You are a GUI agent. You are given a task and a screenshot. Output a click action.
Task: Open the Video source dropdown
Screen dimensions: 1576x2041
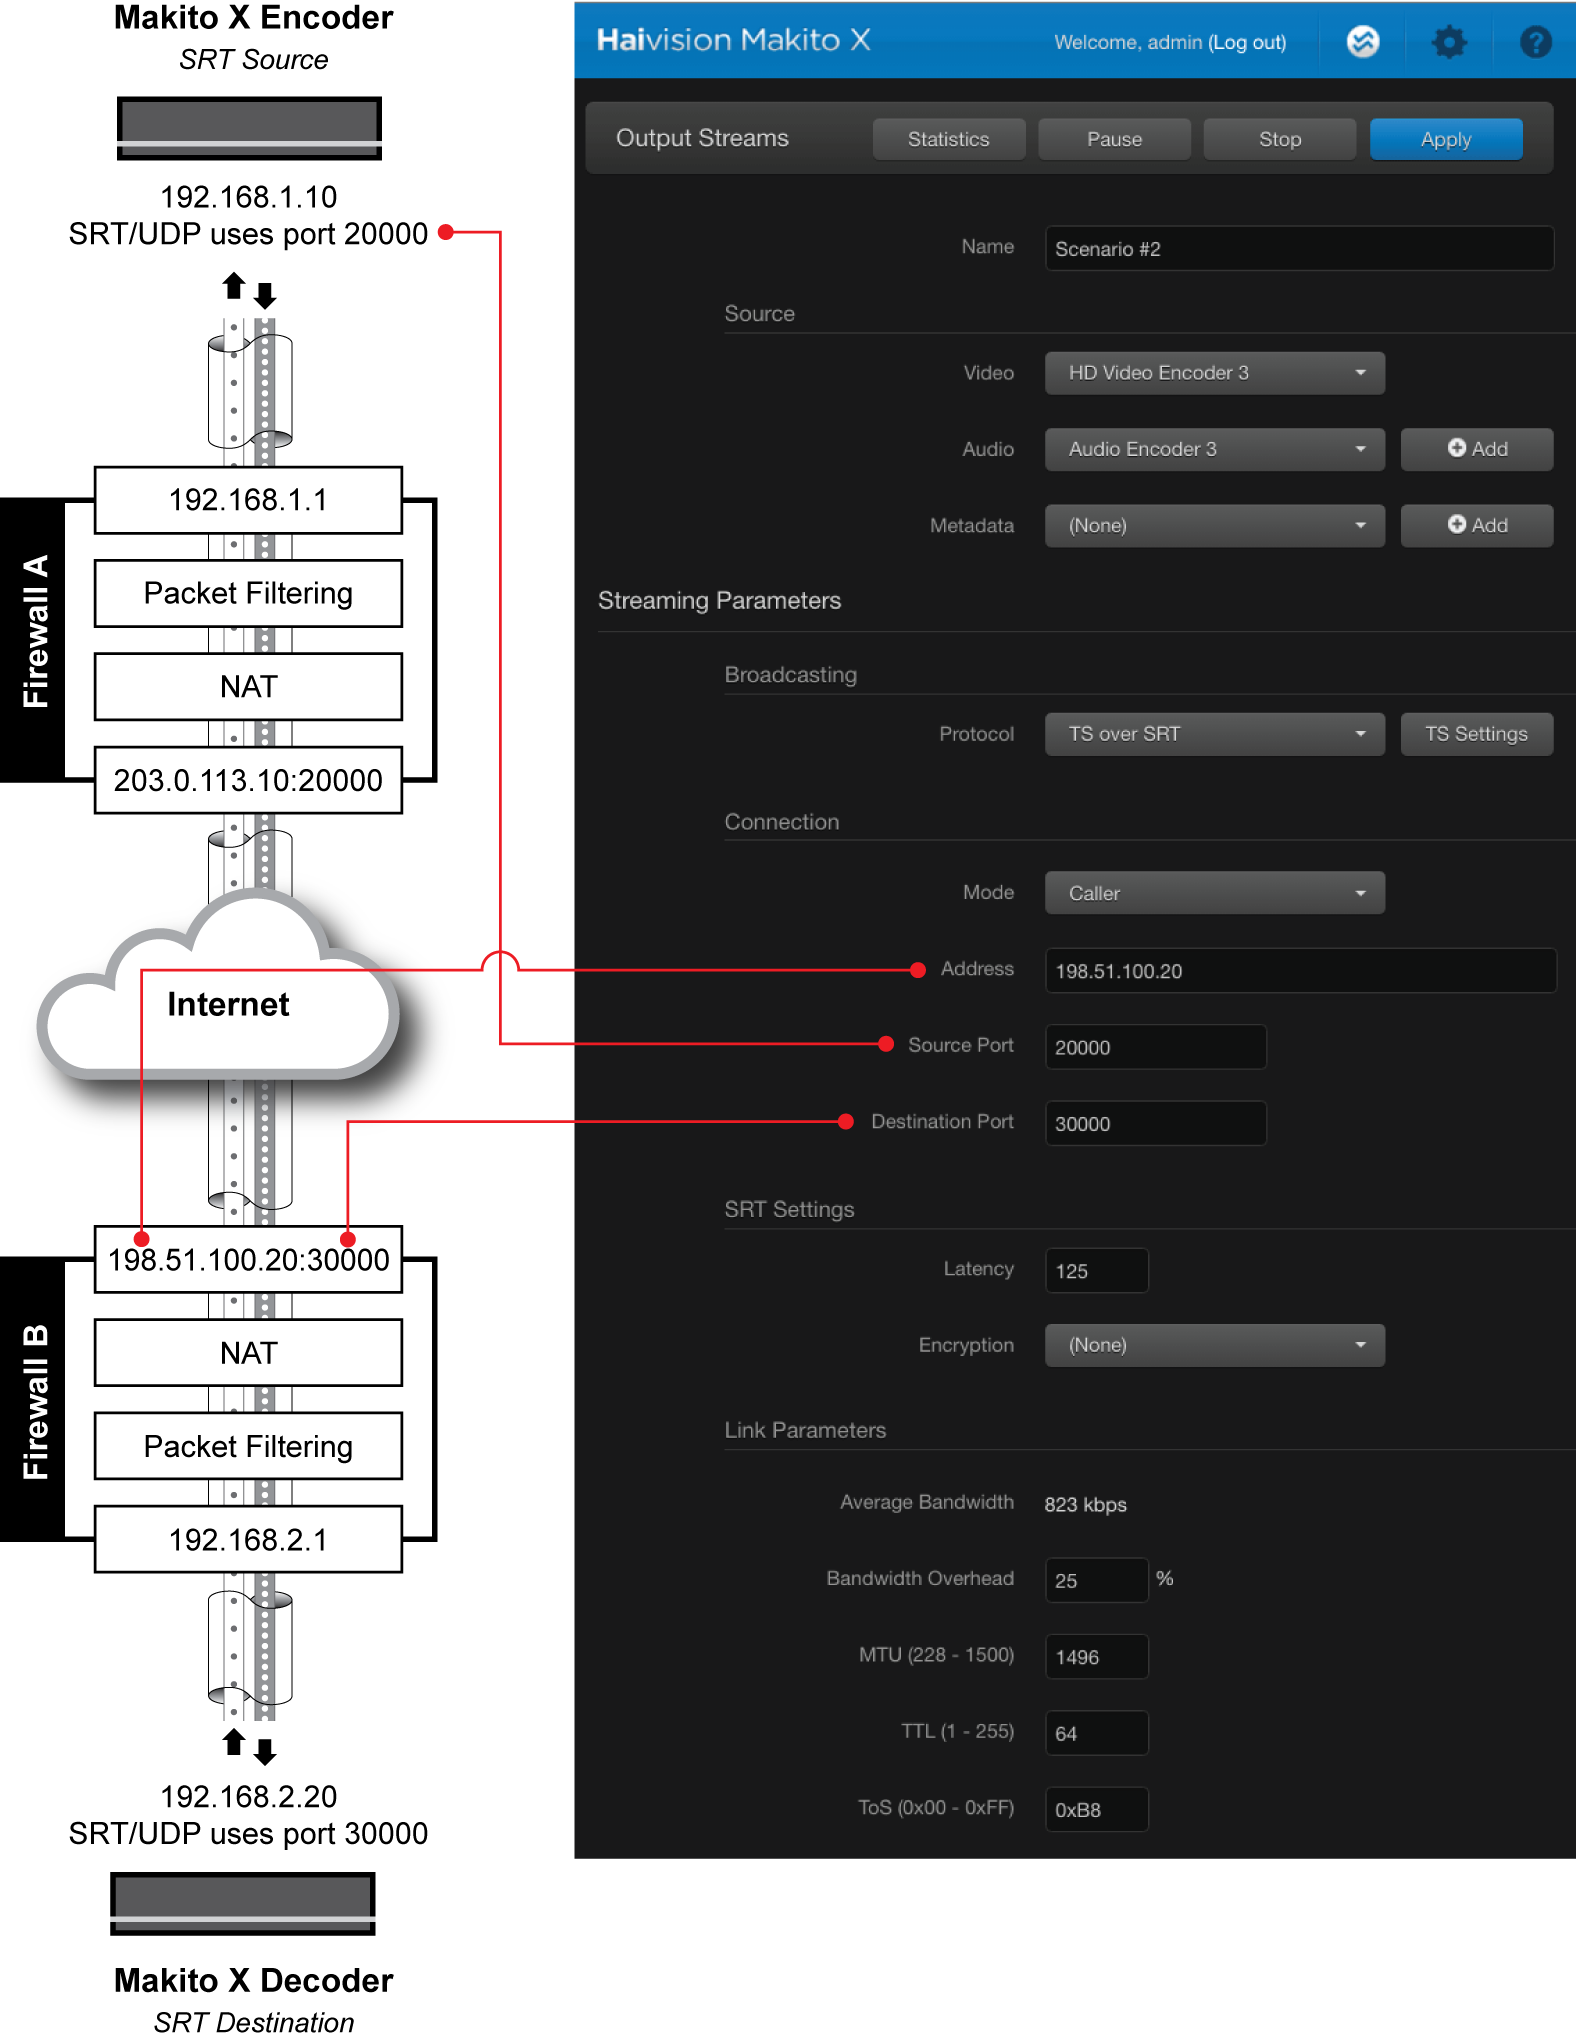pos(1214,373)
